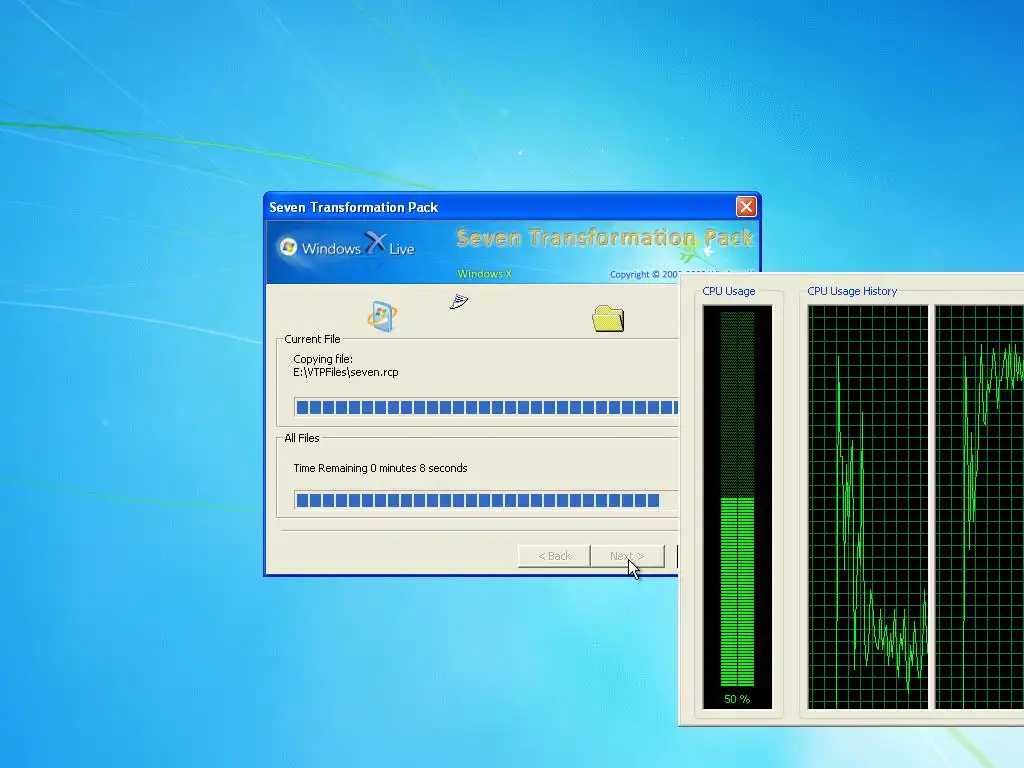Screen dimensions: 1024x768
Task: Click the 'CPU Usage' group label
Action: coord(729,291)
